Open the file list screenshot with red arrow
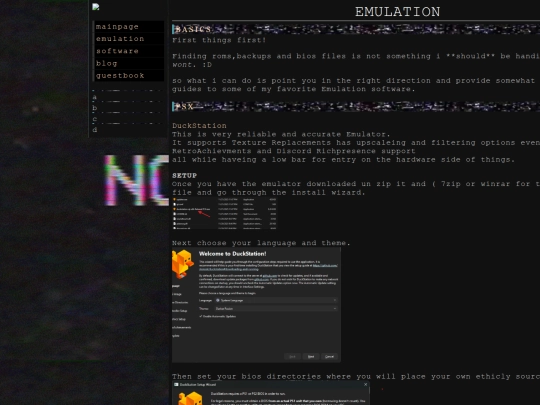The height and width of the screenshot is (405, 540). point(224,213)
